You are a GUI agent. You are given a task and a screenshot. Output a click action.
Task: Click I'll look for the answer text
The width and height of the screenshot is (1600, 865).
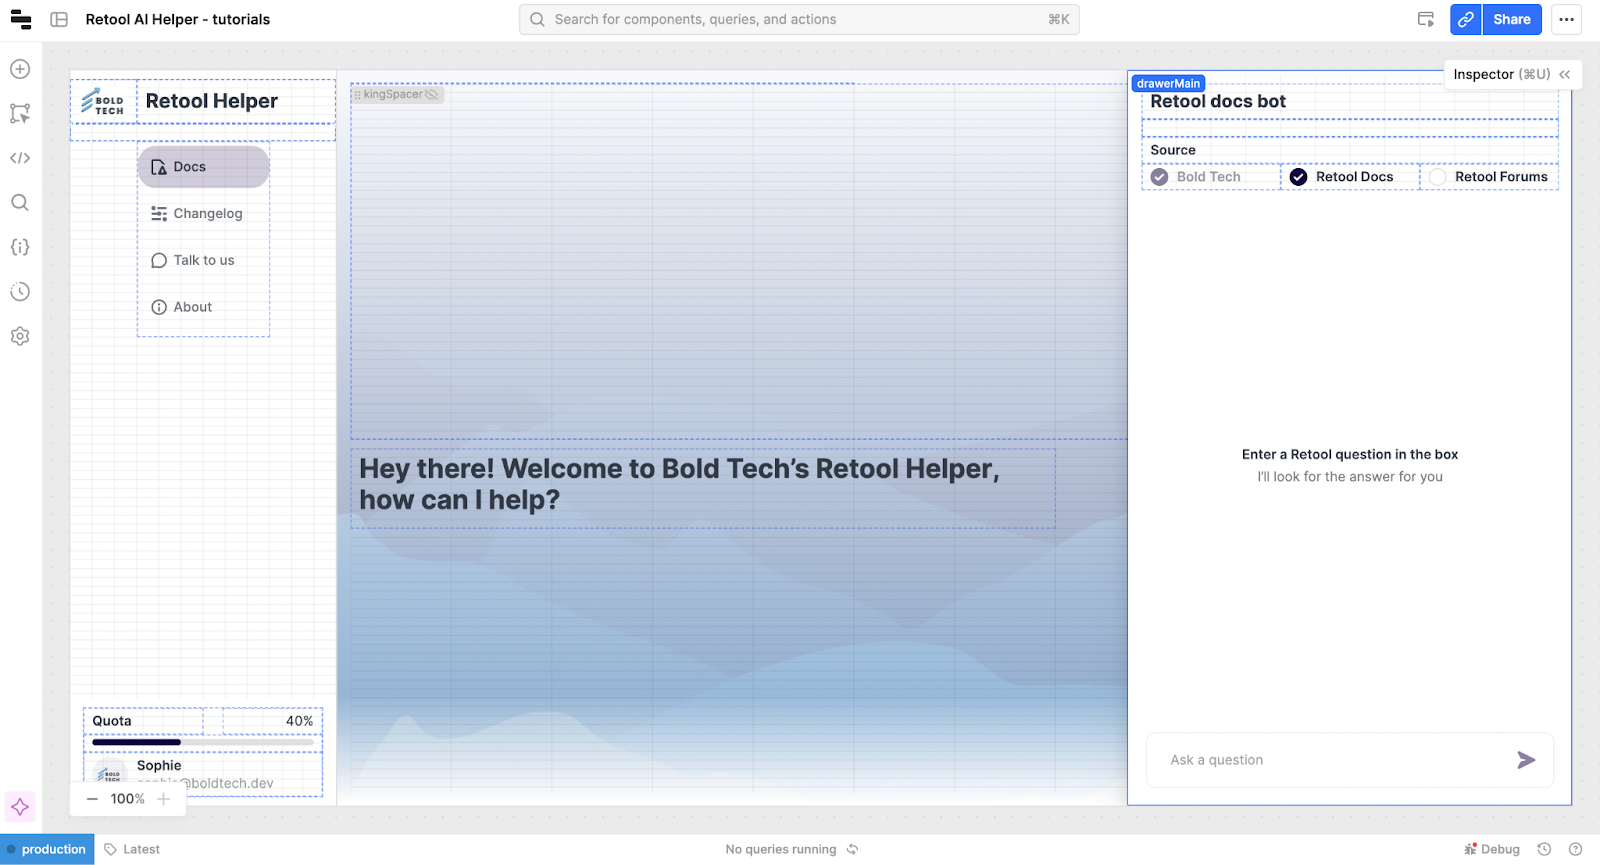1350,477
